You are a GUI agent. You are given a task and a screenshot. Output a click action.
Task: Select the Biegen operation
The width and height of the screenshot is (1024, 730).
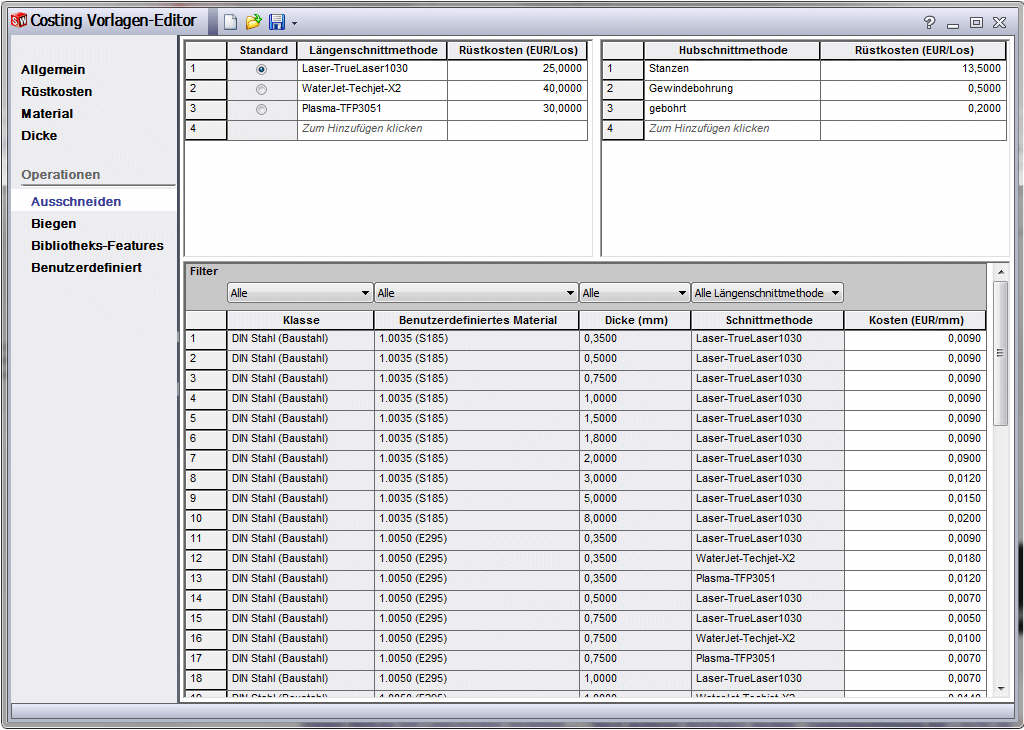coord(54,224)
